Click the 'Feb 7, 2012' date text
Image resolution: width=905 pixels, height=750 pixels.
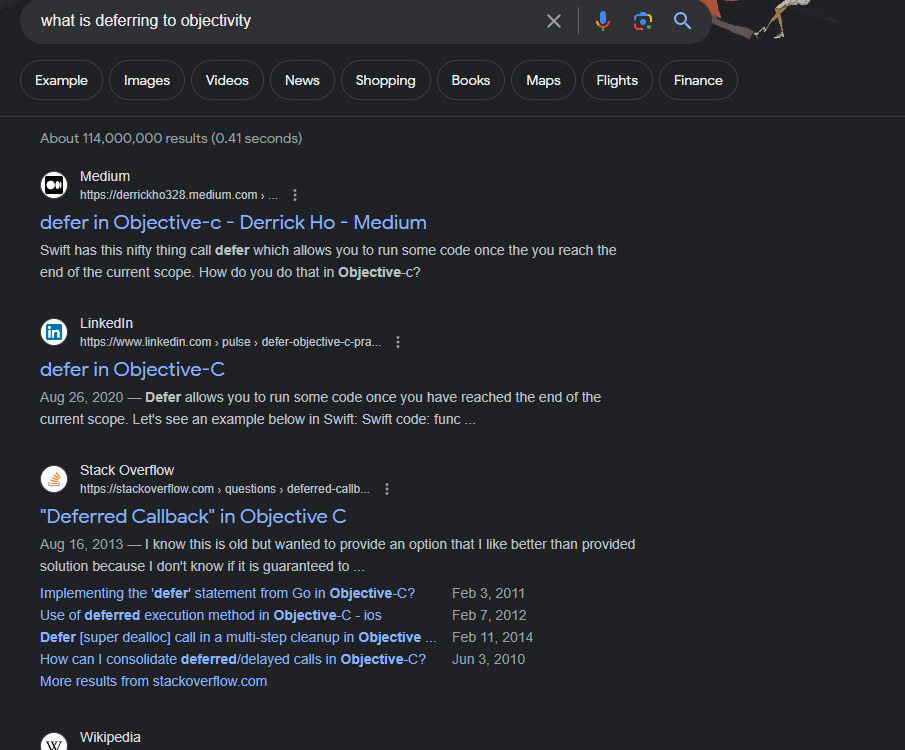click(x=489, y=615)
